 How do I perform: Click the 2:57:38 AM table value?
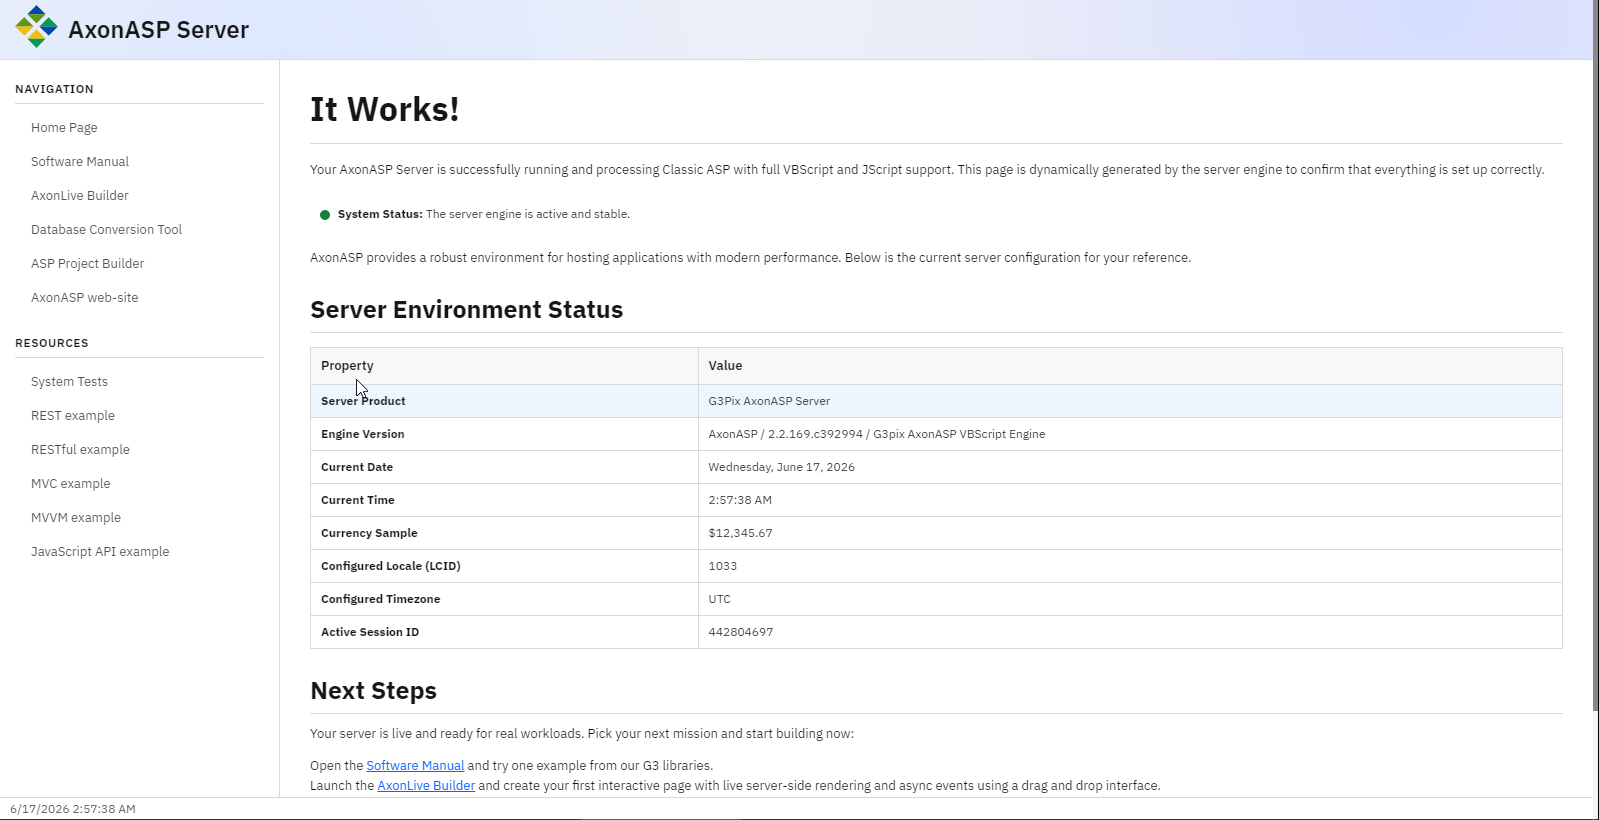pos(740,500)
